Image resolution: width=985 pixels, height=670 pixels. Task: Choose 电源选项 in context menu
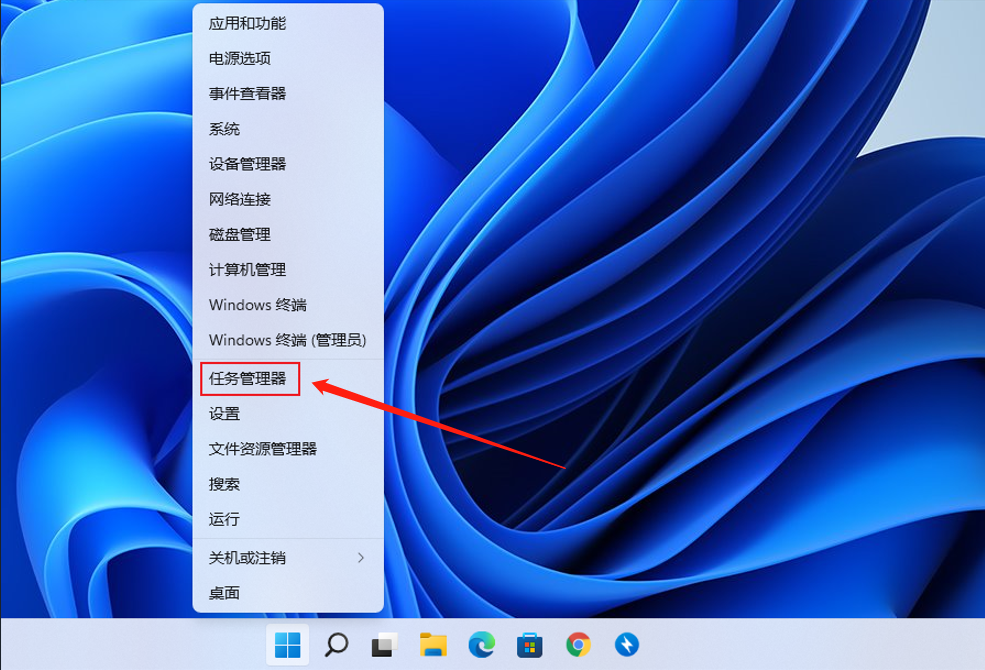[240, 58]
